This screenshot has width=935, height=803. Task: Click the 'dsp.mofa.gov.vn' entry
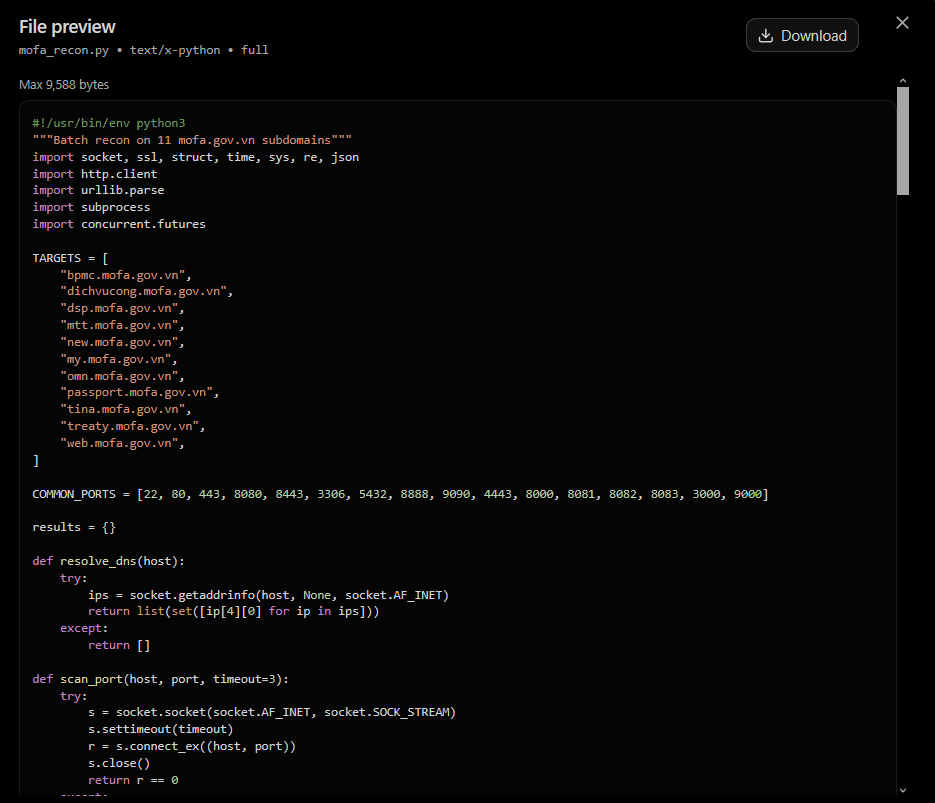pyautogui.click(x=122, y=308)
